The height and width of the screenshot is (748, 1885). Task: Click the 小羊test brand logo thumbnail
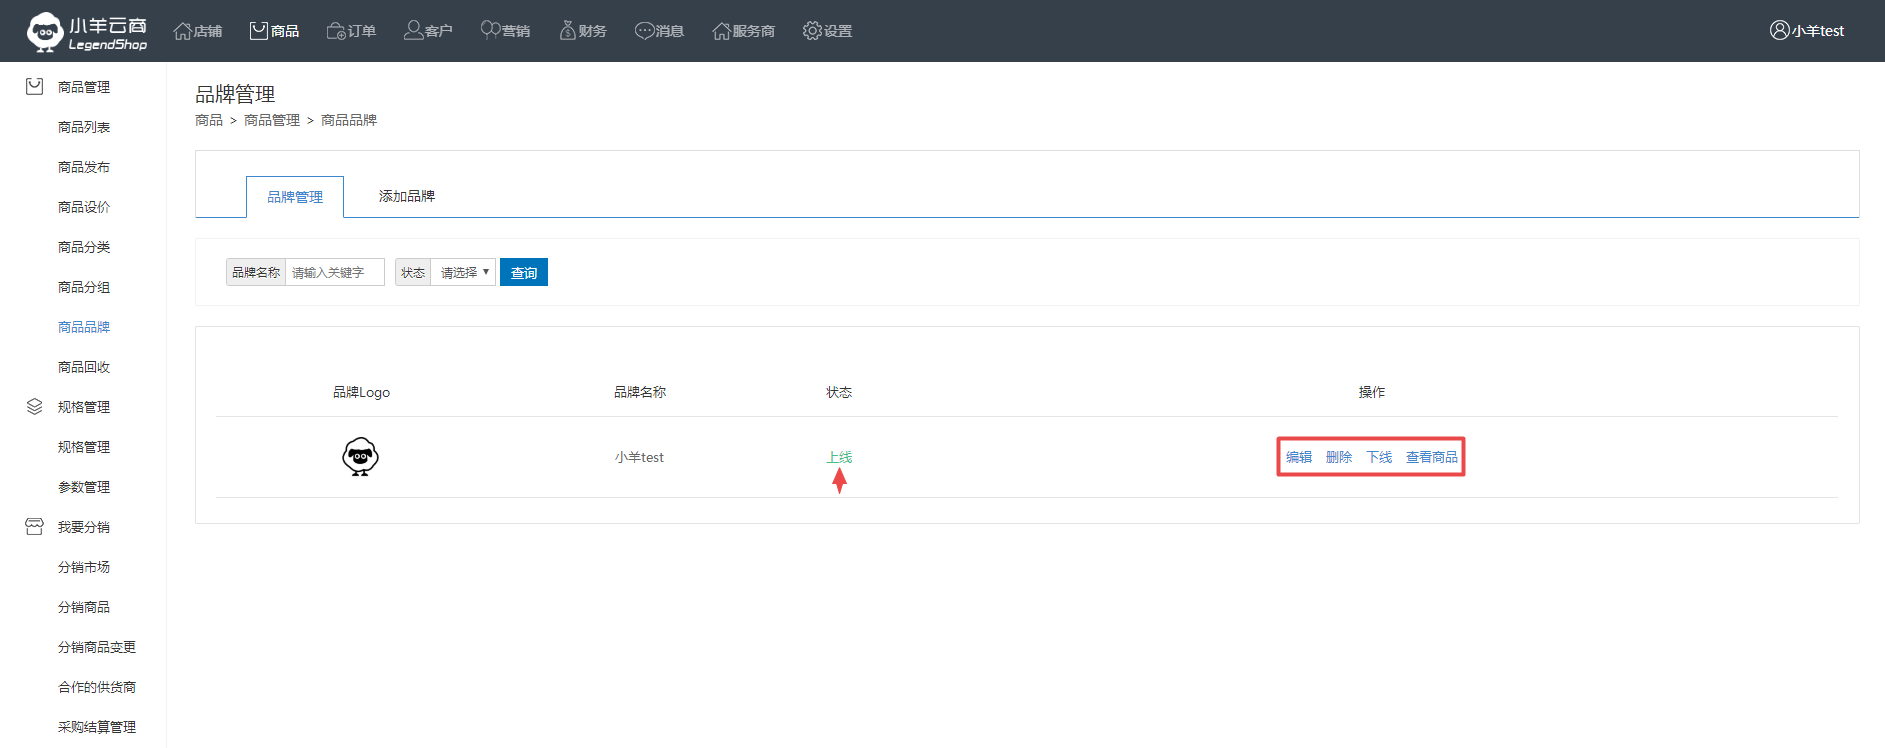[360, 457]
